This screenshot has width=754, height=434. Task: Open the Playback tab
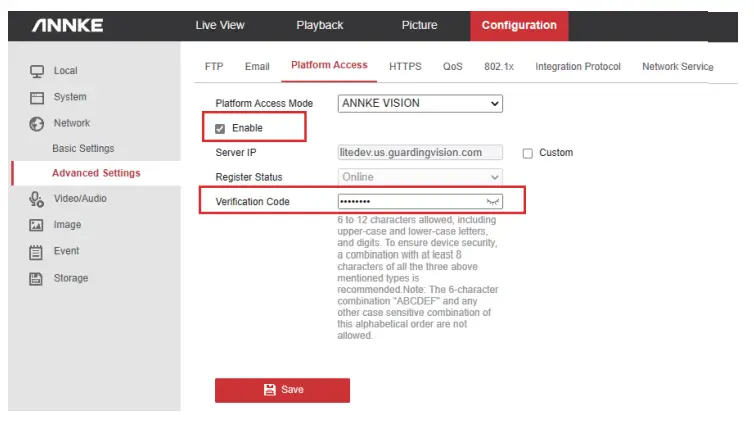click(x=319, y=25)
